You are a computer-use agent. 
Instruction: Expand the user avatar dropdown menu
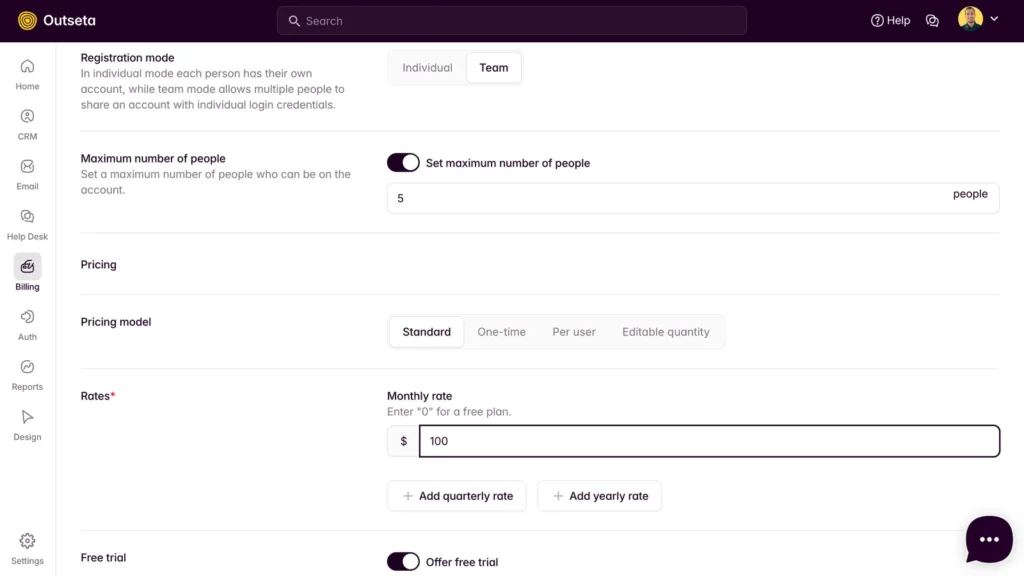coord(978,20)
